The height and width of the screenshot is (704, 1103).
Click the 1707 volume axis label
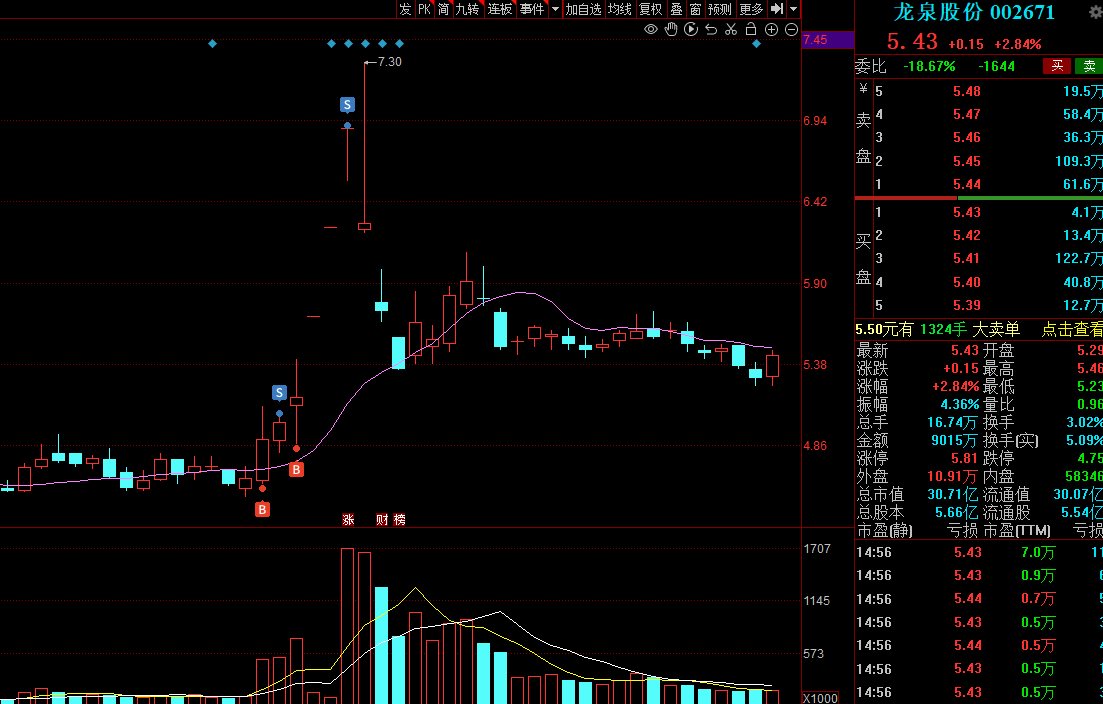[817, 549]
